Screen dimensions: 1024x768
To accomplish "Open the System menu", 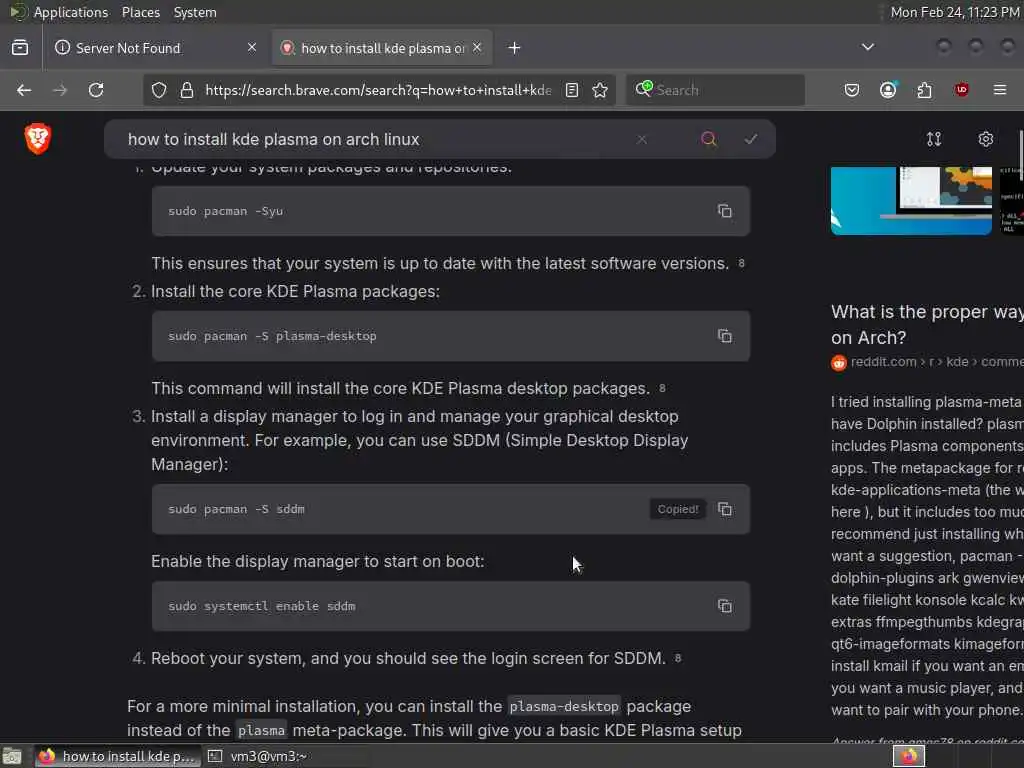I will point(195,12).
